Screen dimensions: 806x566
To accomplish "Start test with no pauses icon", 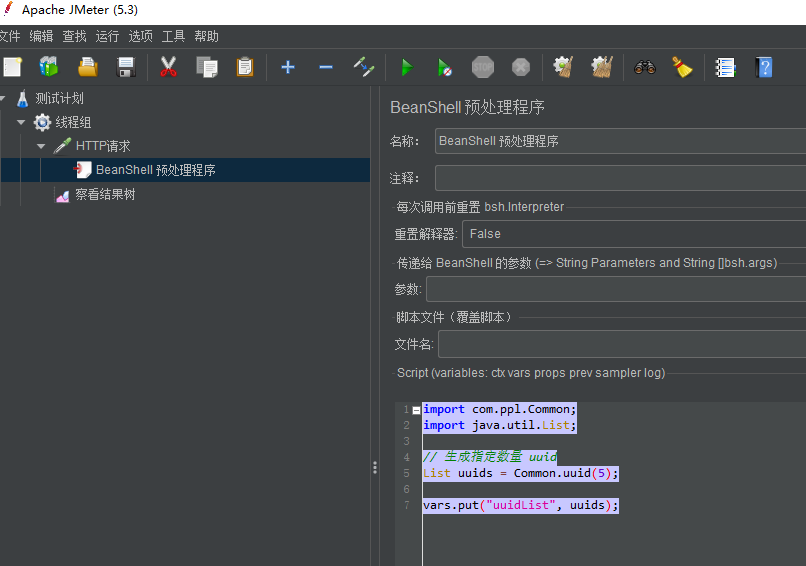I will [445, 67].
